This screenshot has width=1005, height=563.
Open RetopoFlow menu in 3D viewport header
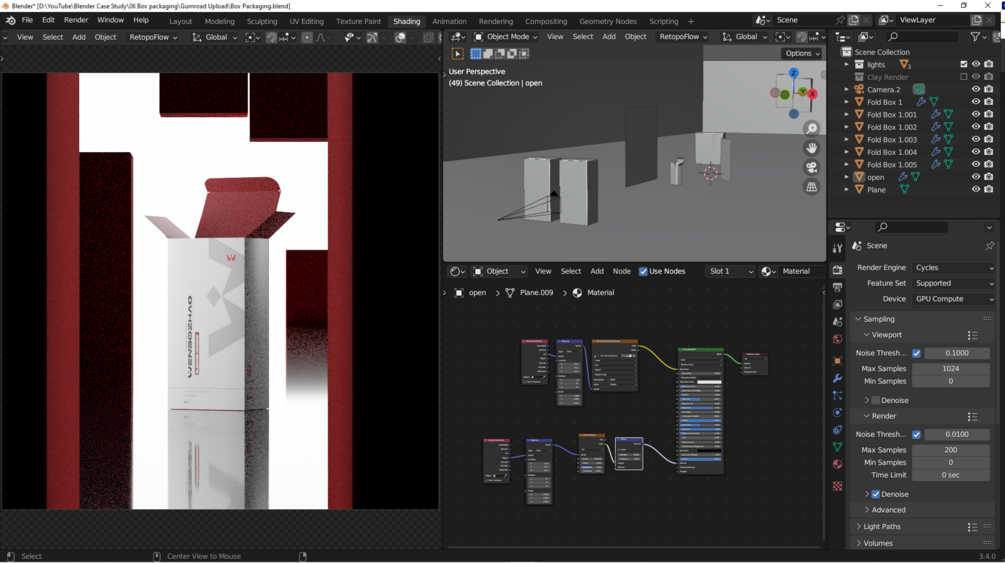pos(683,37)
